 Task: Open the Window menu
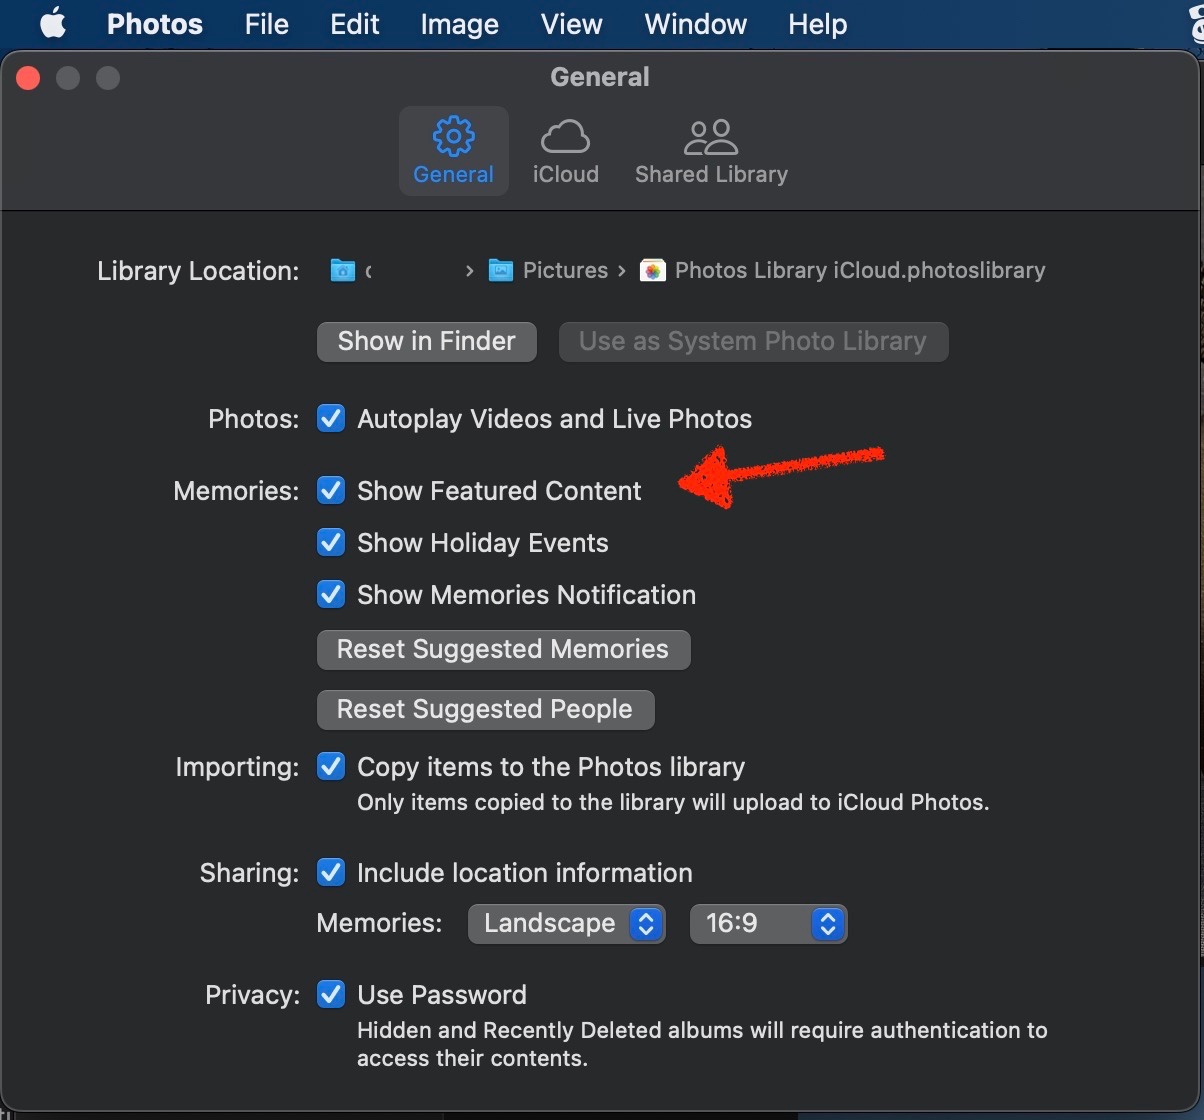[694, 24]
